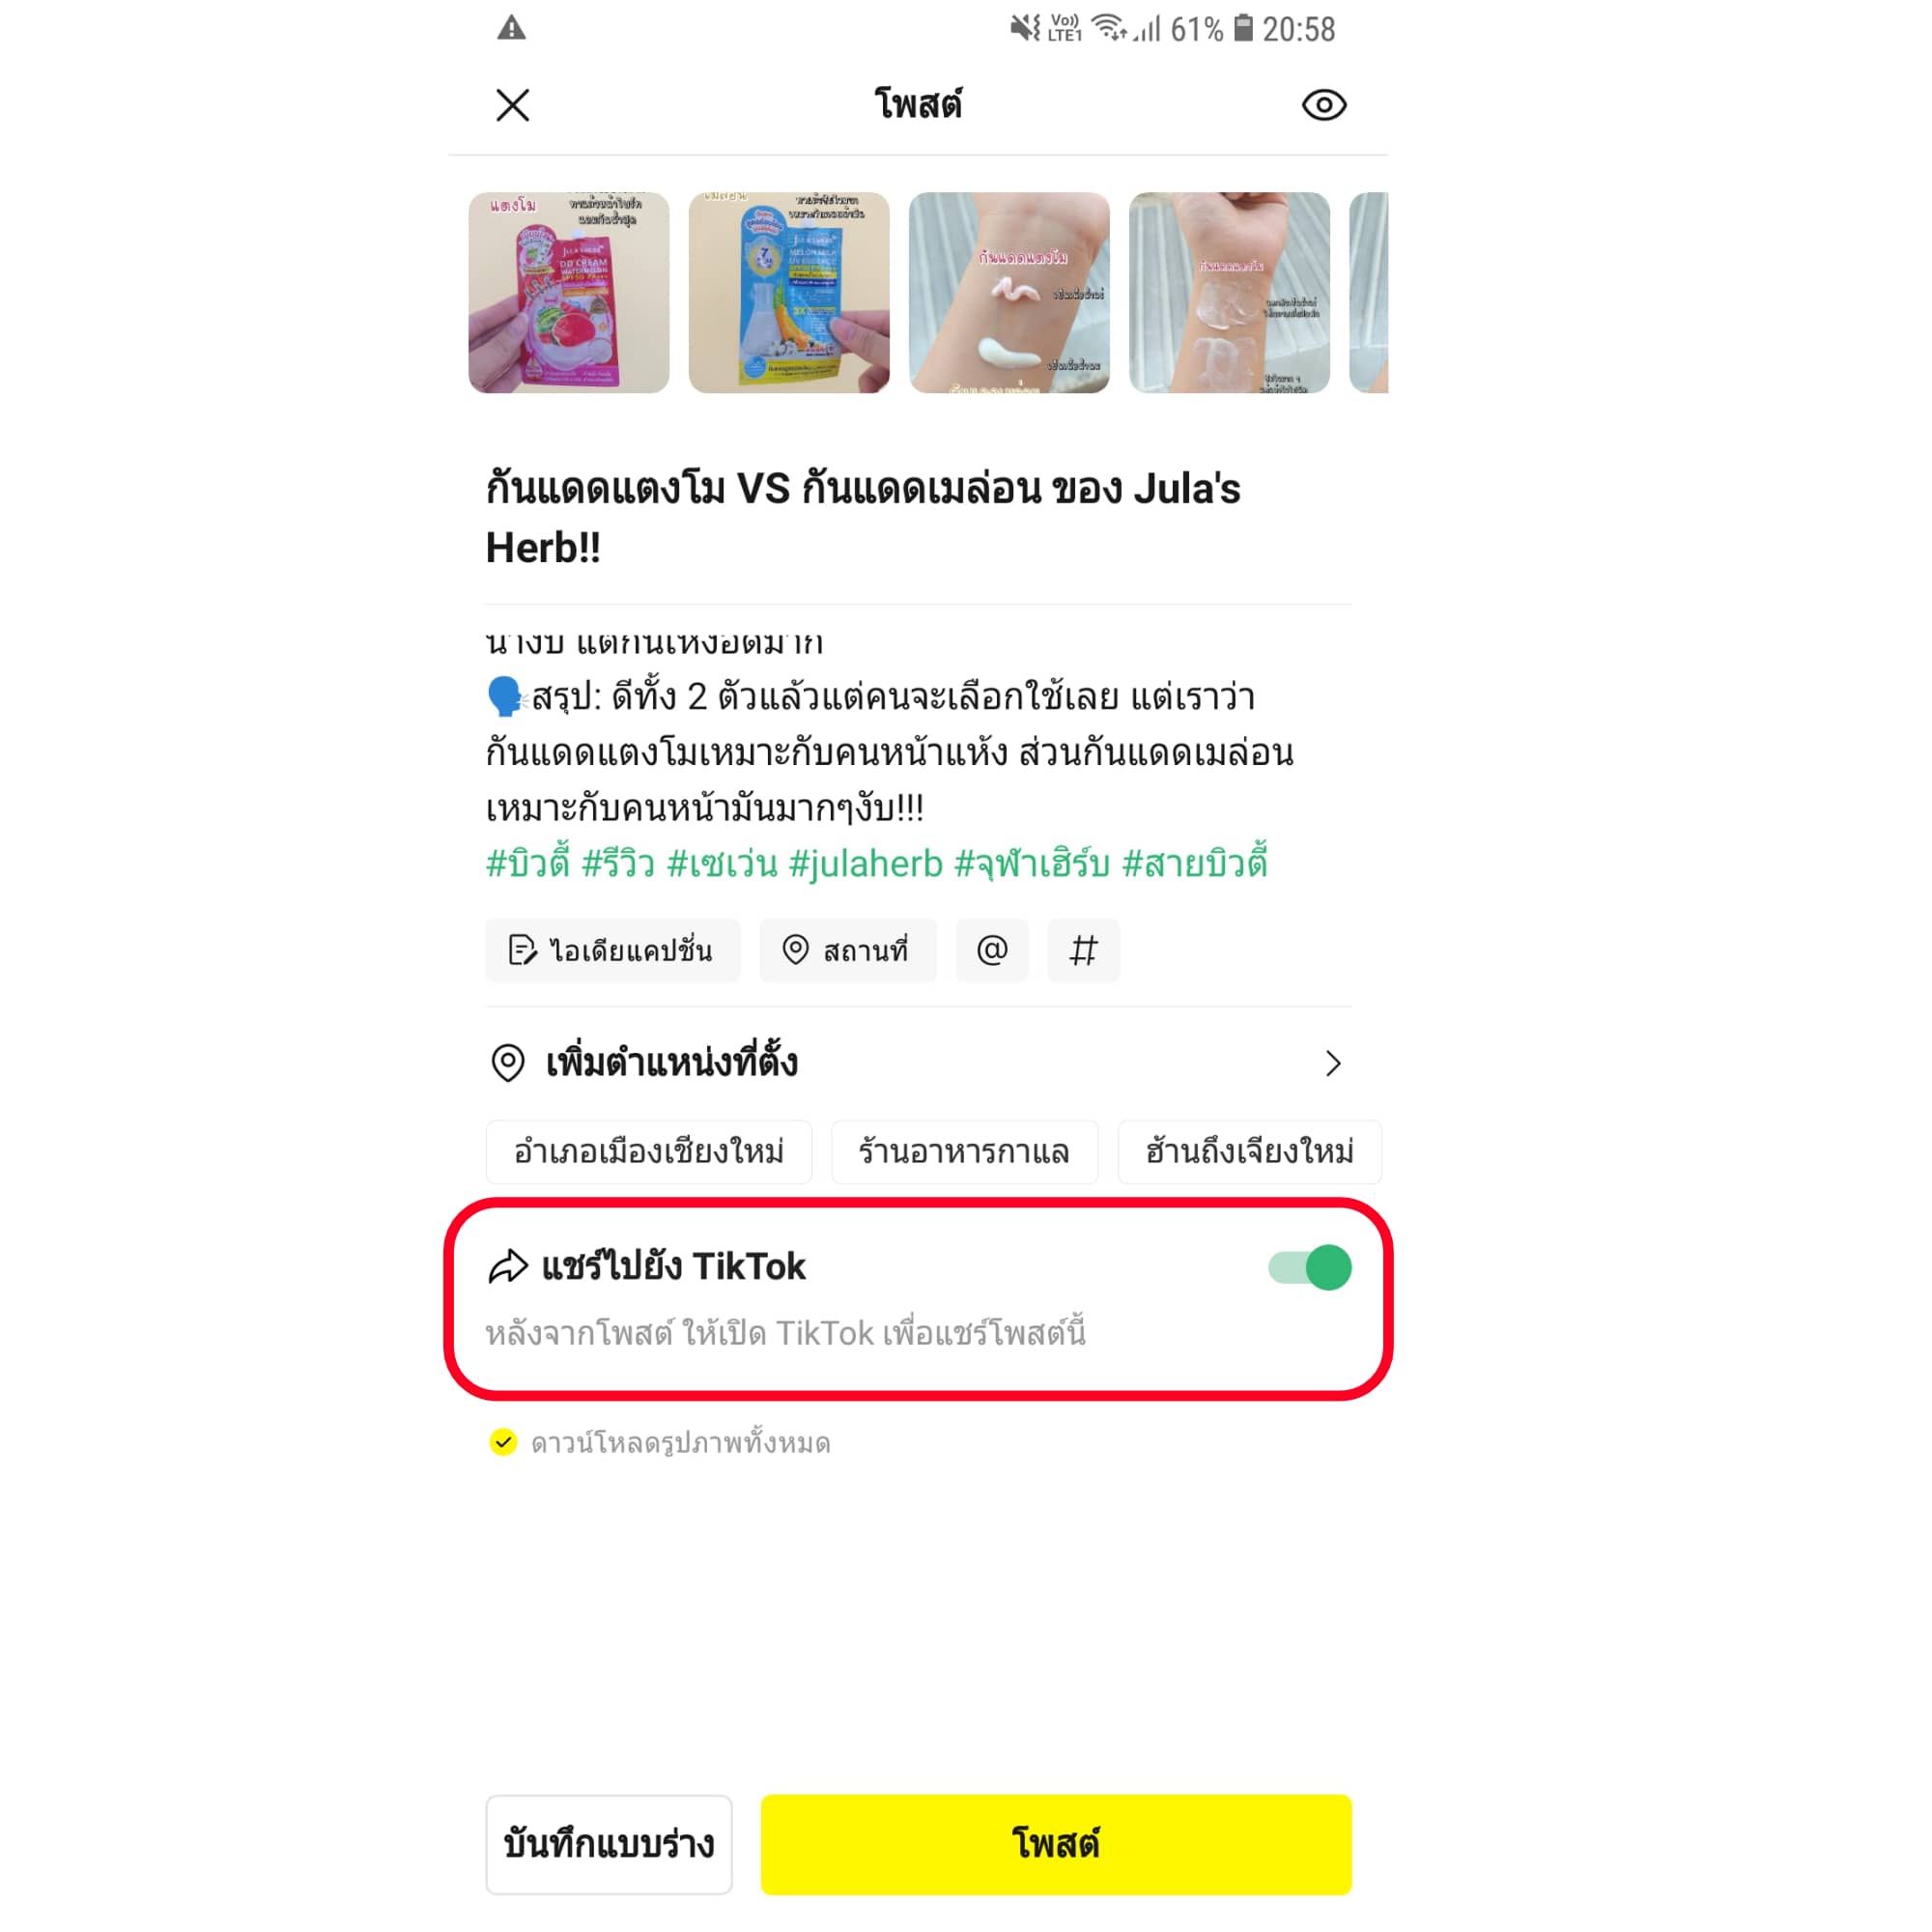Close the post editor with the X icon

pyautogui.click(x=512, y=105)
